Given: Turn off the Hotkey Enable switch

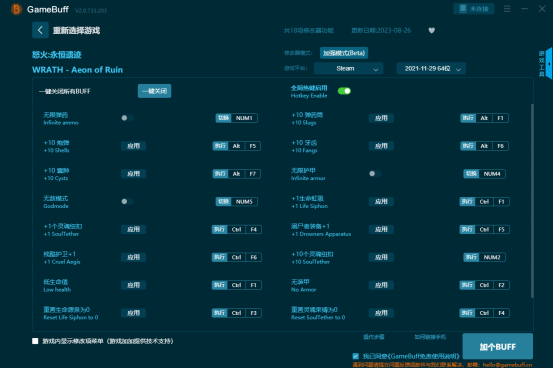Looking at the screenshot, I should click(x=344, y=91).
